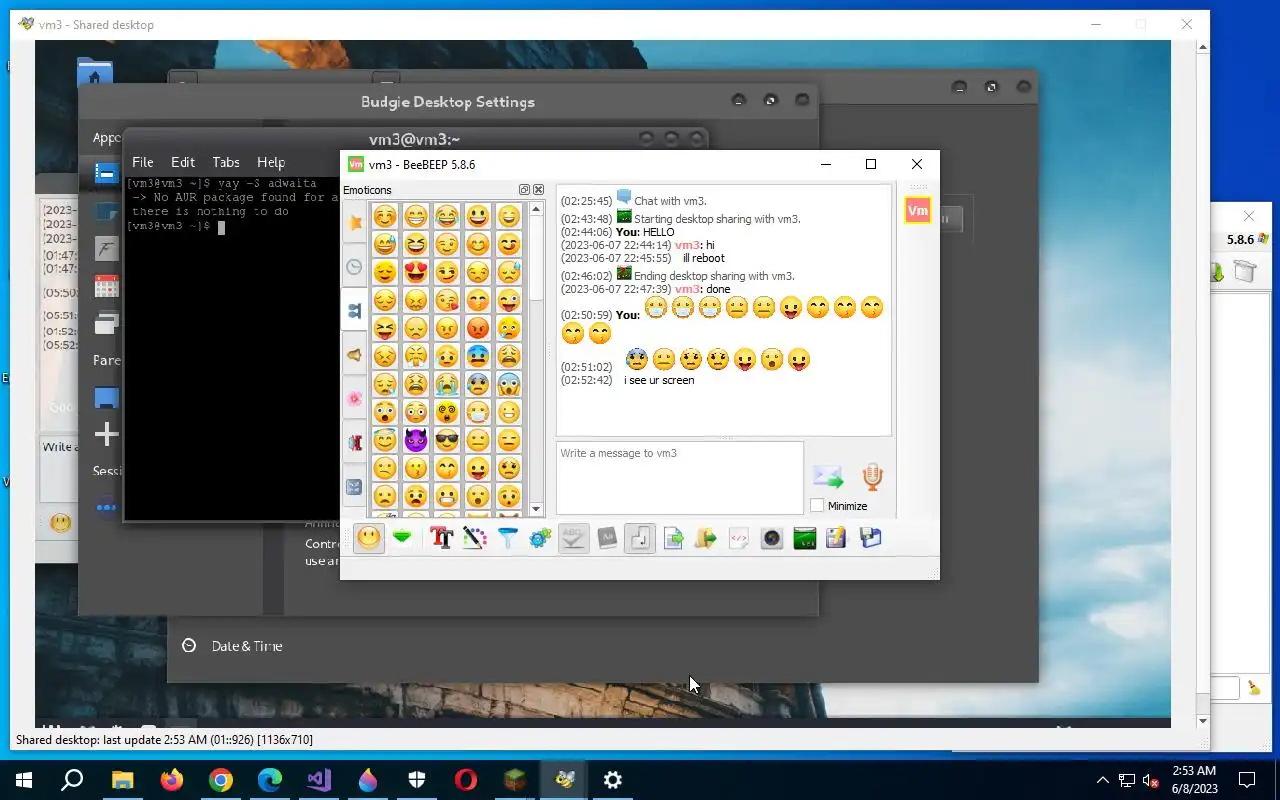The width and height of the screenshot is (1280, 800).
Task: Click the Budgie Desktop Settings title bar
Action: point(447,102)
